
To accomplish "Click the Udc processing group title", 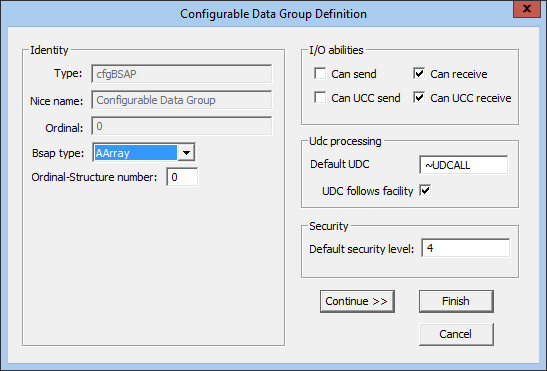I will [345, 141].
